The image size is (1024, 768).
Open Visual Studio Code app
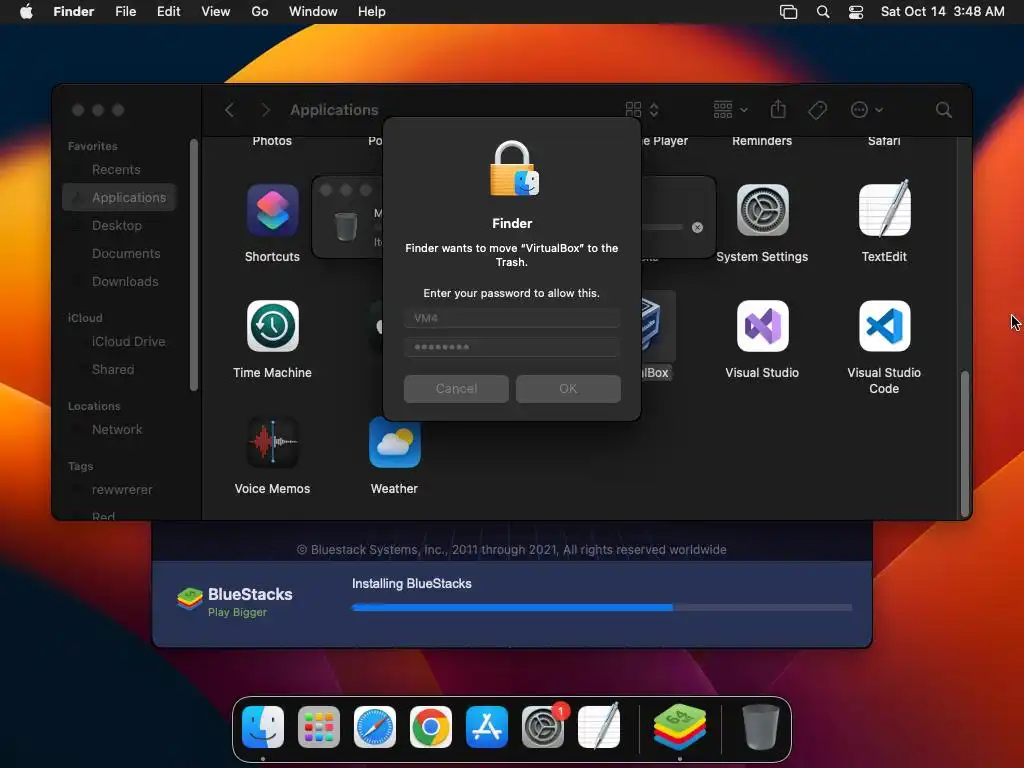tap(884, 326)
